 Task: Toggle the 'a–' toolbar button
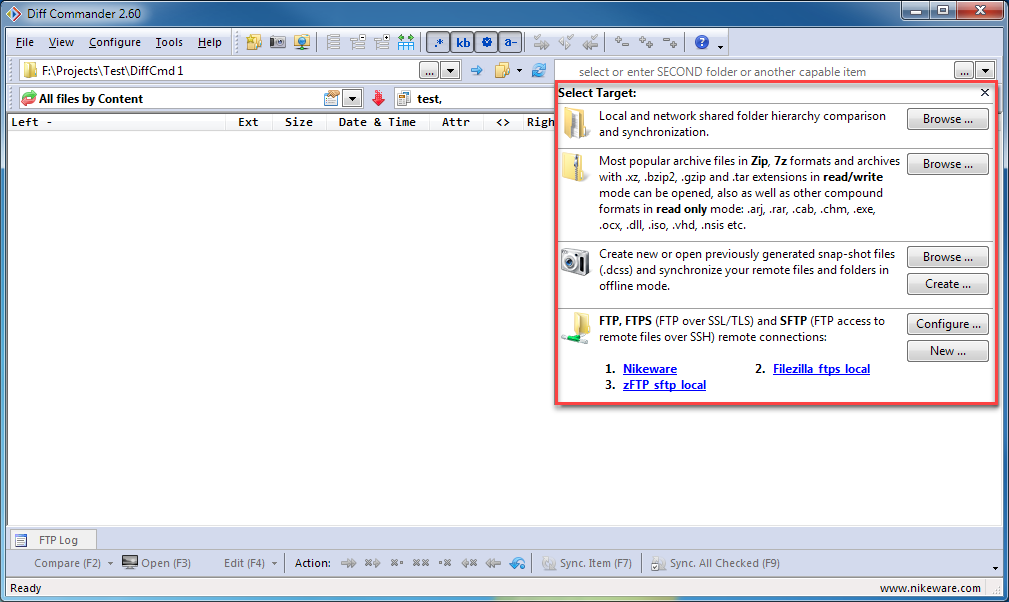pyautogui.click(x=510, y=42)
